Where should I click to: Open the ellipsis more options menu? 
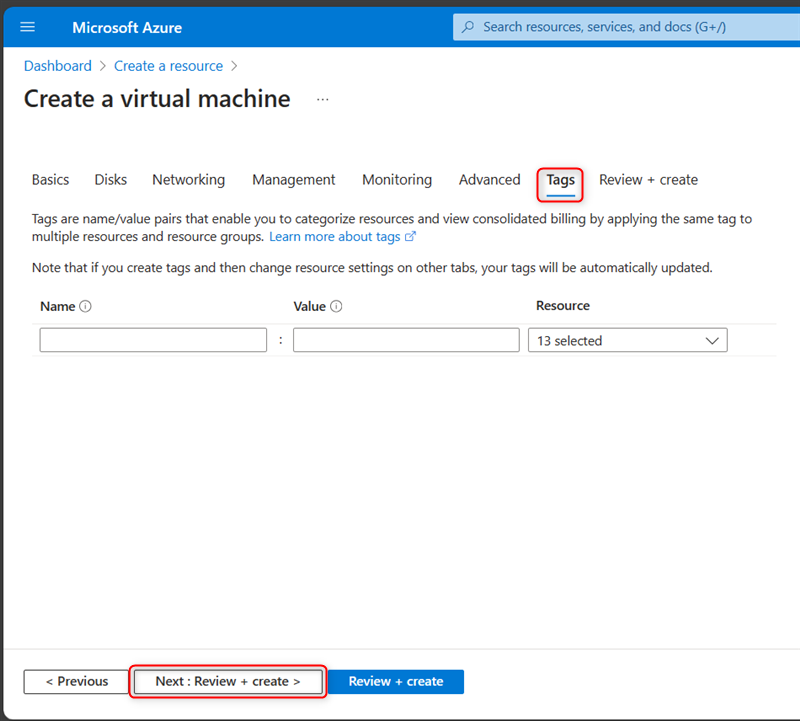[322, 100]
